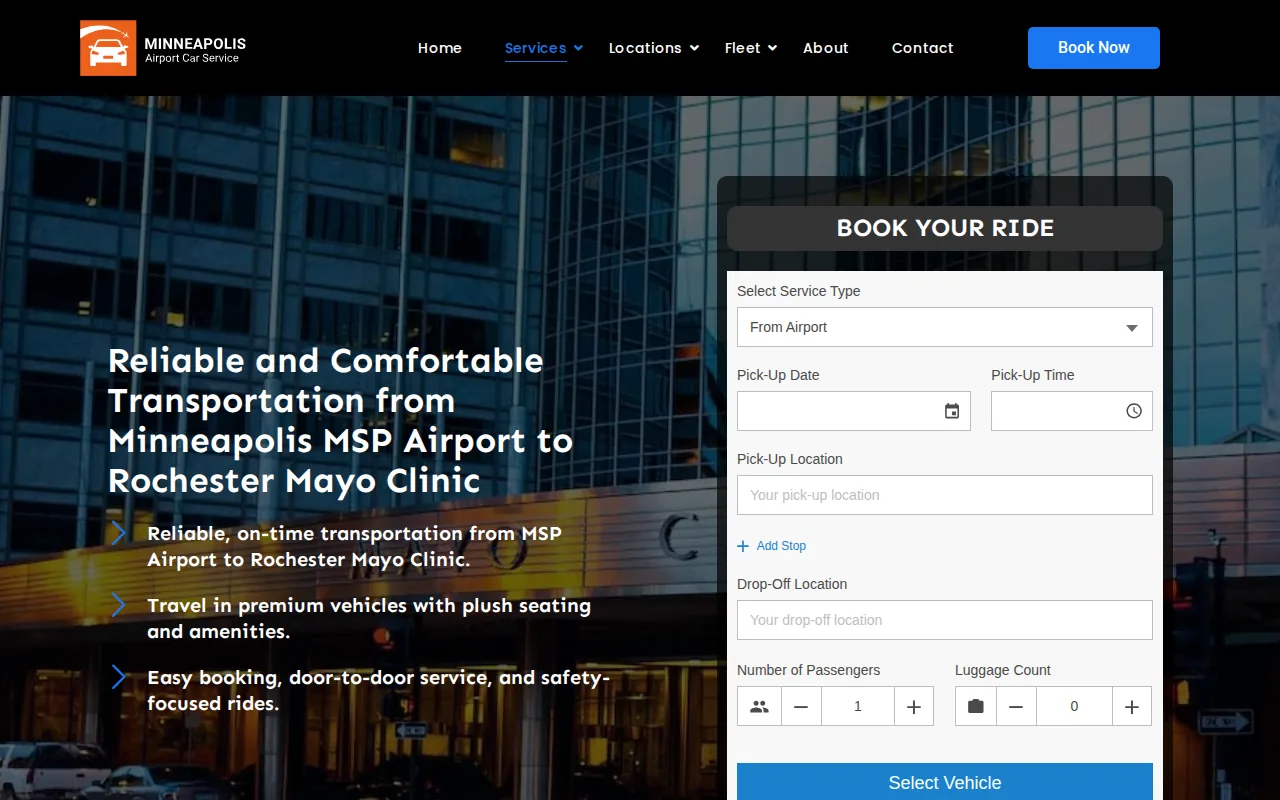The height and width of the screenshot is (800, 1280).
Task: Click the 'Select Service Type' label
Action: (799, 291)
